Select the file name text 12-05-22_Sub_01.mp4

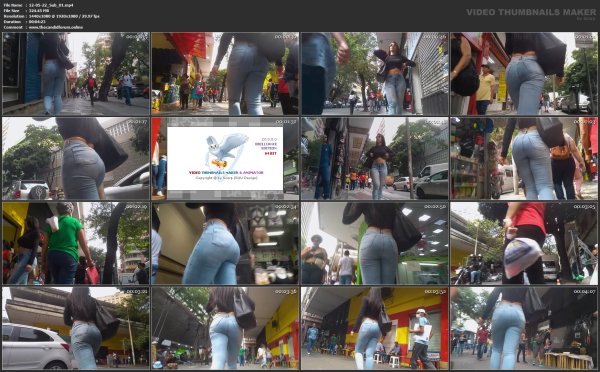51,5
